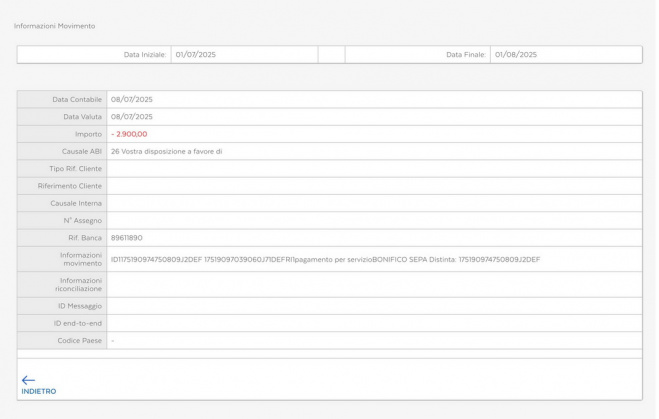This screenshot has height=419, width=659.
Task: Select the Rif. Banca number 89611890
Action: pyautogui.click(x=127, y=238)
